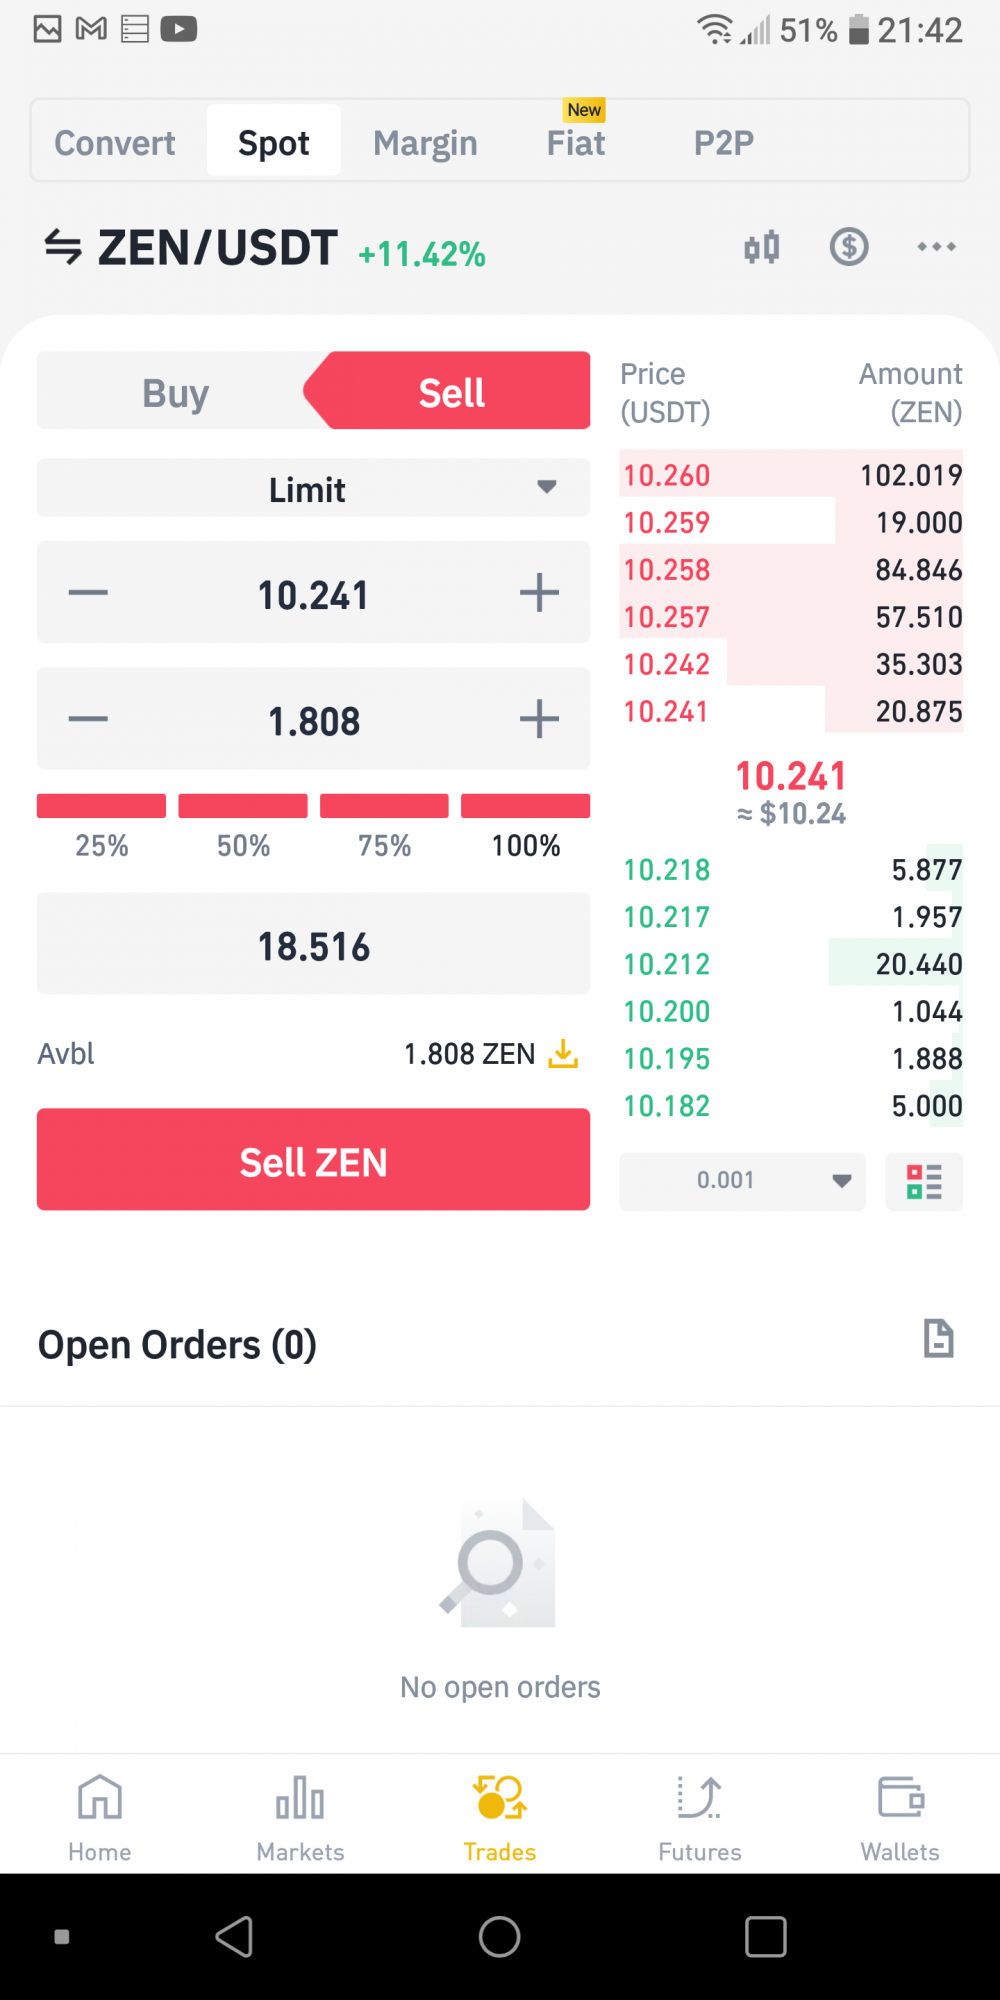Open the ZEN/USDT pair selector
Image resolution: width=1000 pixels, height=2000 pixels.
[x=217, y=247]
